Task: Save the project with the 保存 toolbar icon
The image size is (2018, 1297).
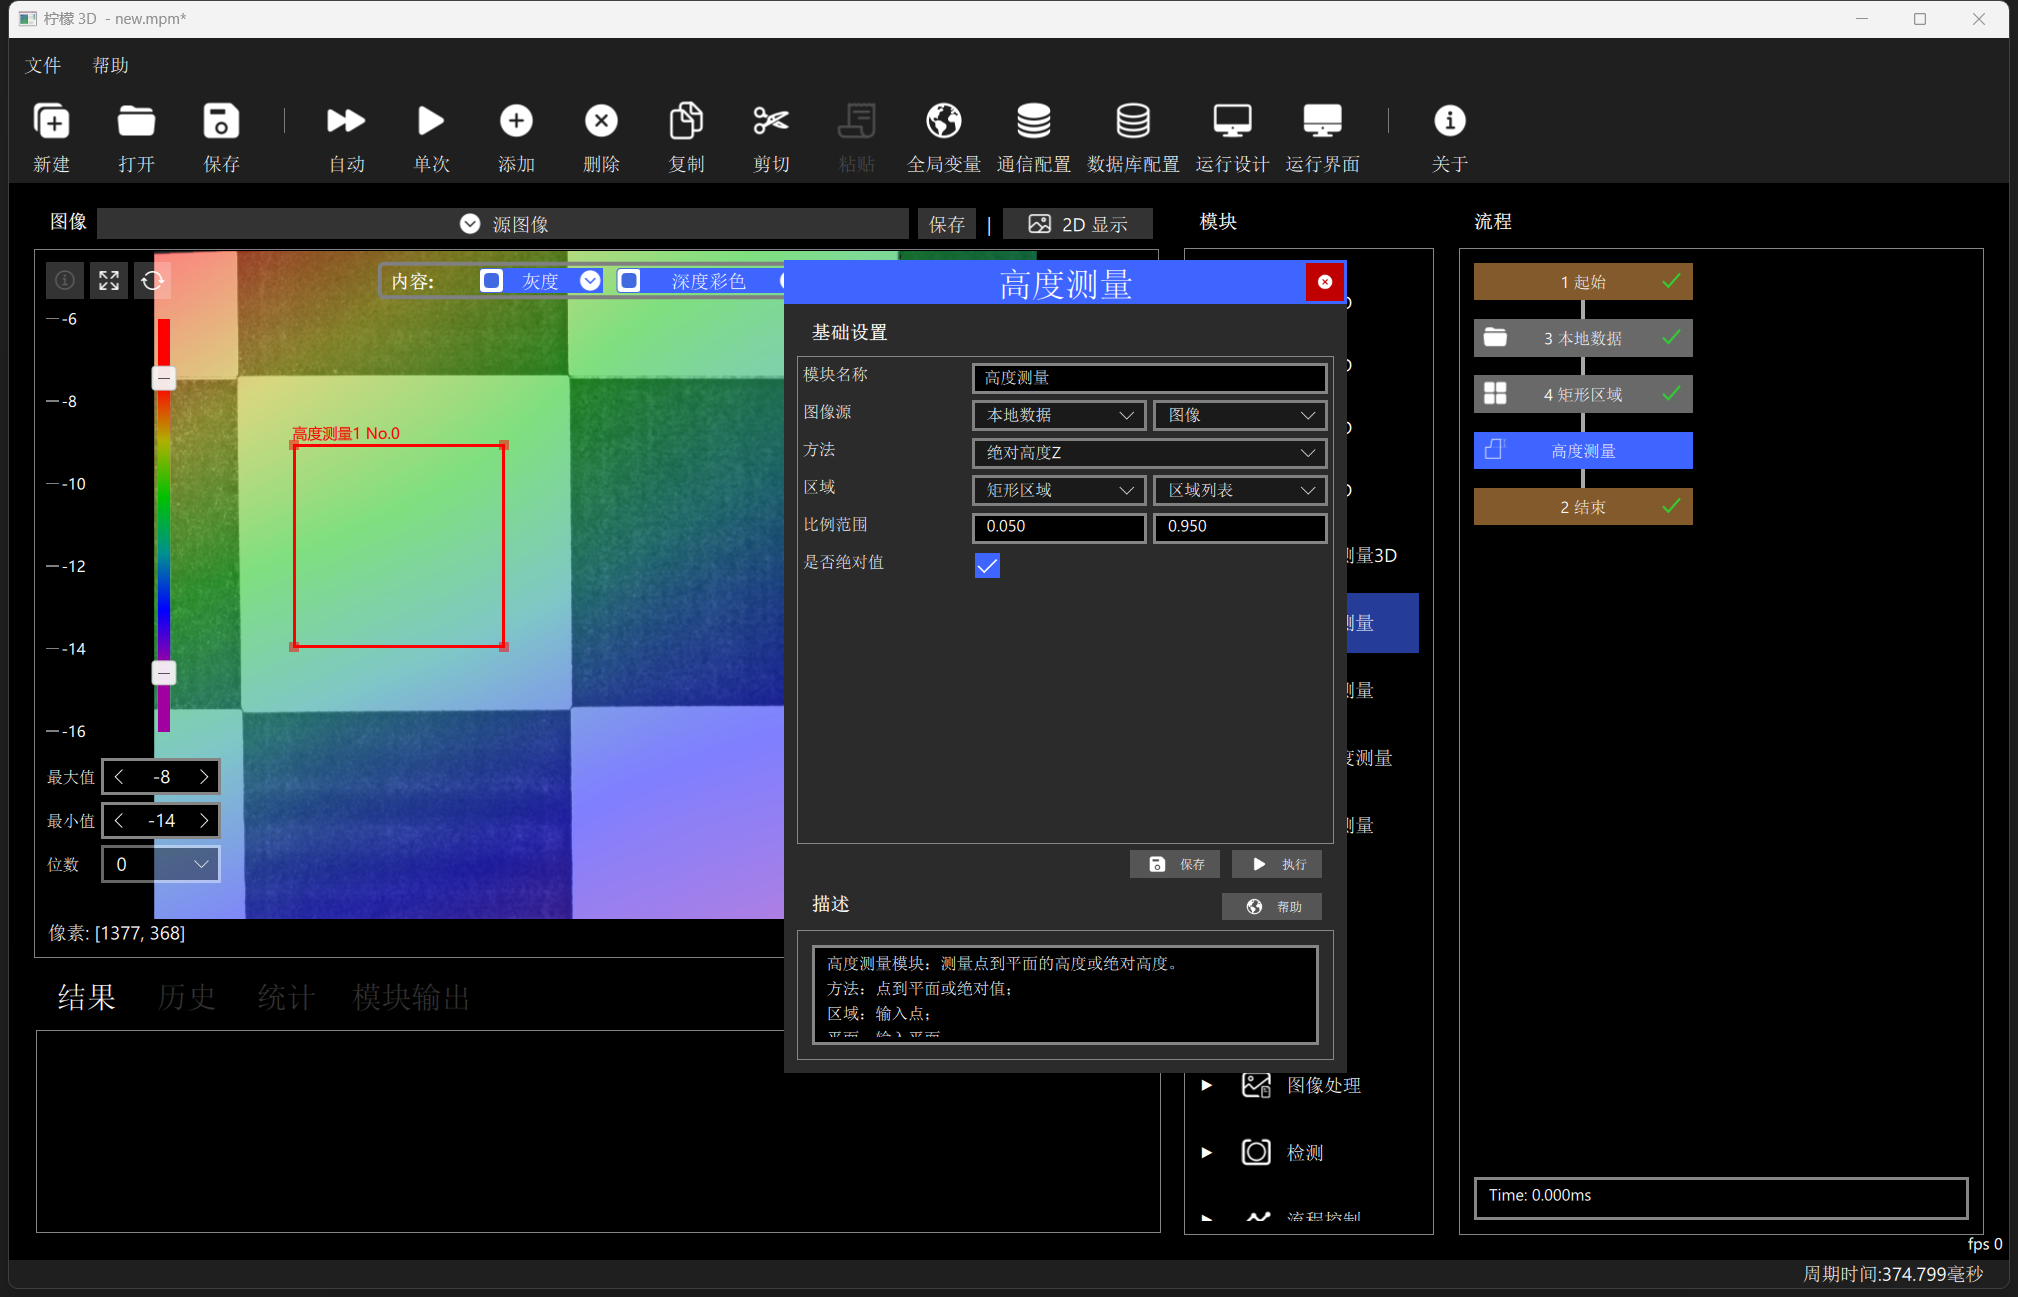Action: pos(221,122)
